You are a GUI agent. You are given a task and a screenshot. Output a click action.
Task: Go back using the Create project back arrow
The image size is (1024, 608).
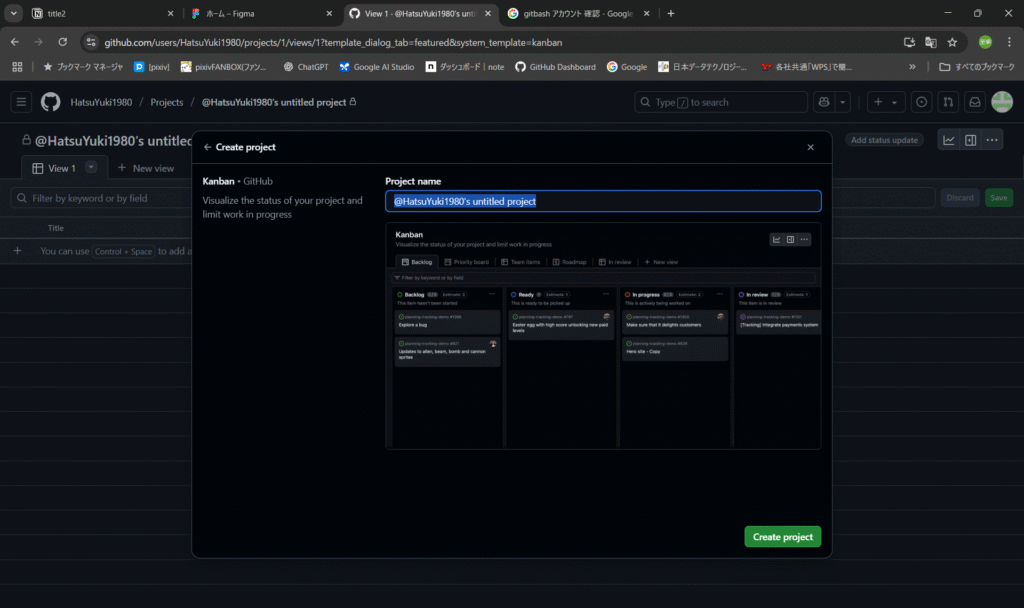coord(207,148)
